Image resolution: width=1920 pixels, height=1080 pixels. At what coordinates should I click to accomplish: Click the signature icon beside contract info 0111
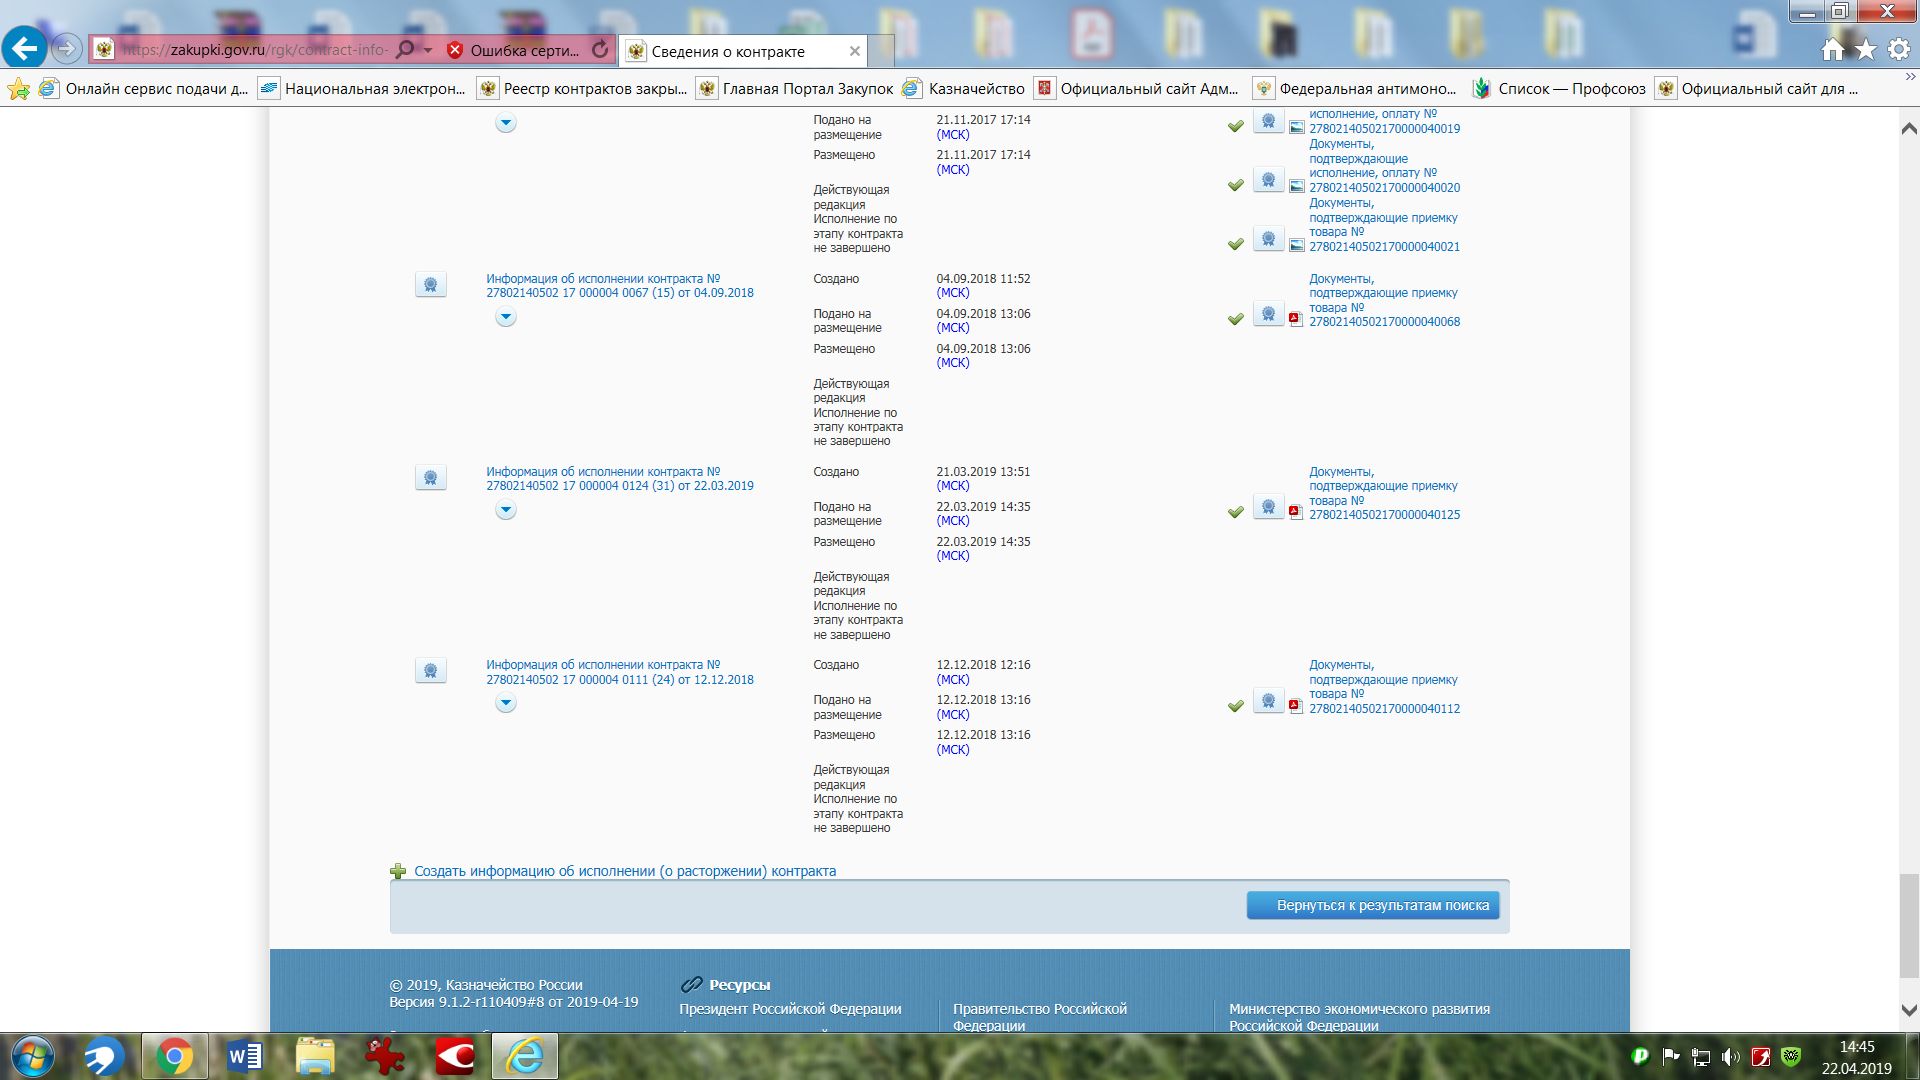point(431,671)
